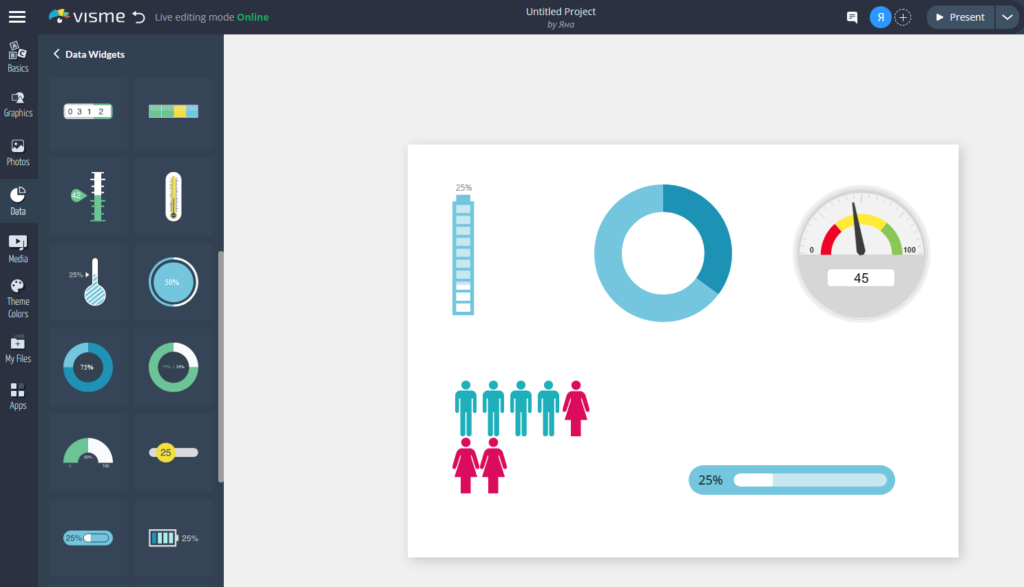This screenshot has width=1024, height=587.
Task: Click the Online status text
Action: (253, 17)
